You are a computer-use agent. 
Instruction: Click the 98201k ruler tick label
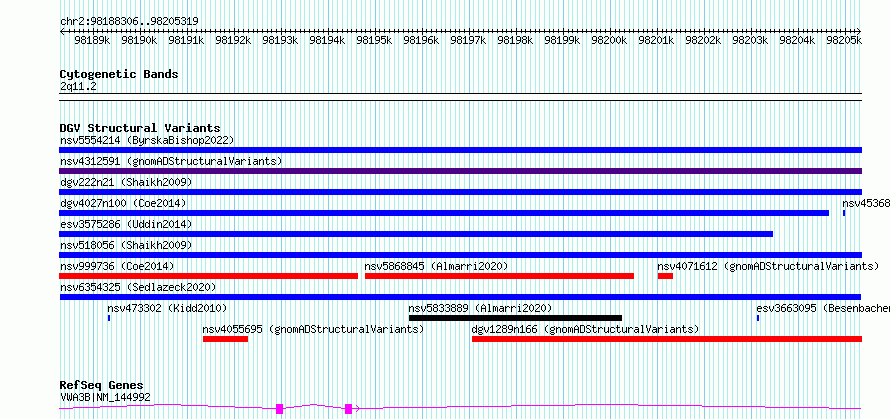pyautogui.click(x=657, y=40)
